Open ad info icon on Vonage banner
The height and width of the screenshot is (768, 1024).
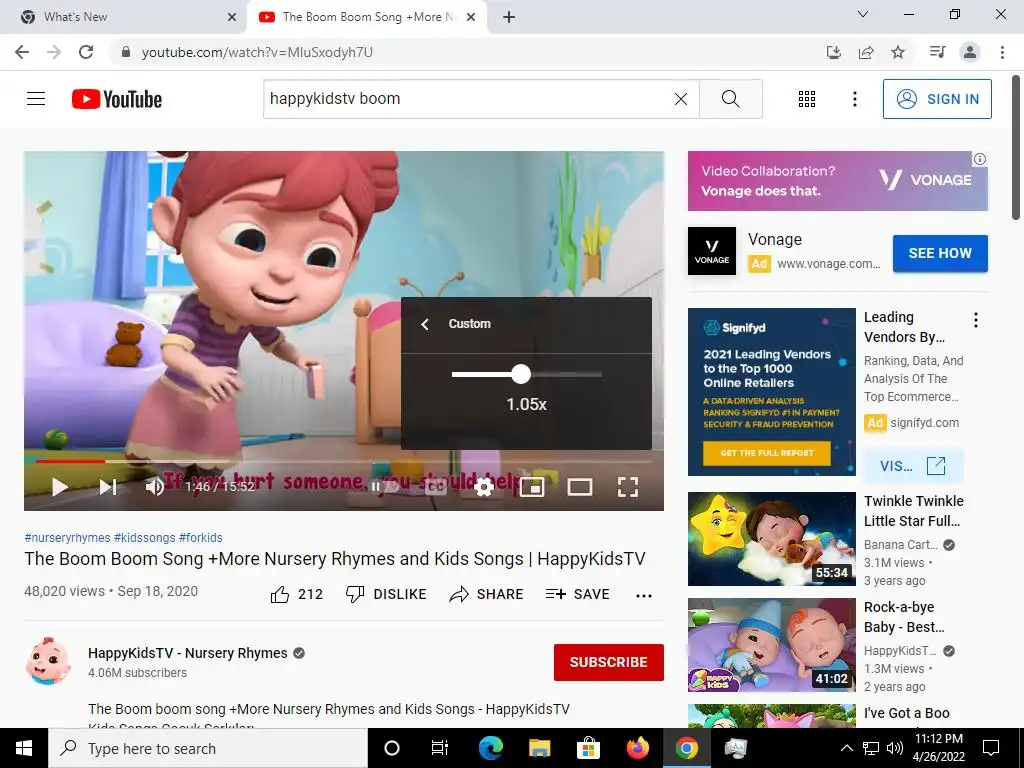coord(980,159)
